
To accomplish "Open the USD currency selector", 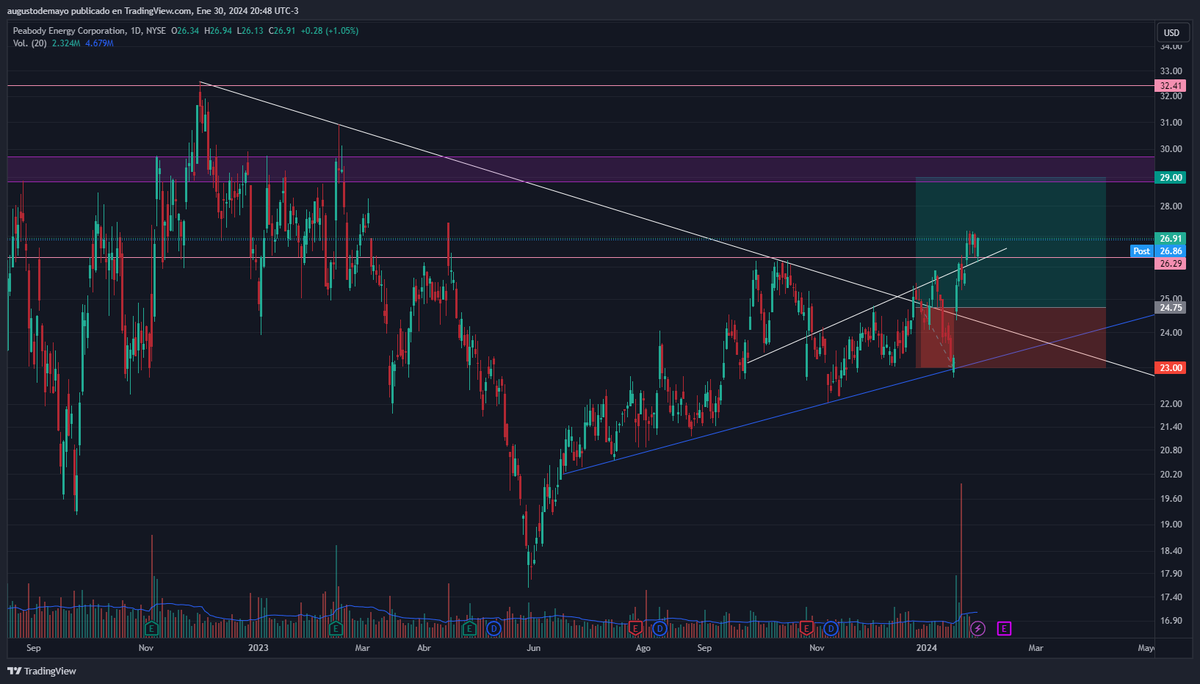I will pos(1171,32).
